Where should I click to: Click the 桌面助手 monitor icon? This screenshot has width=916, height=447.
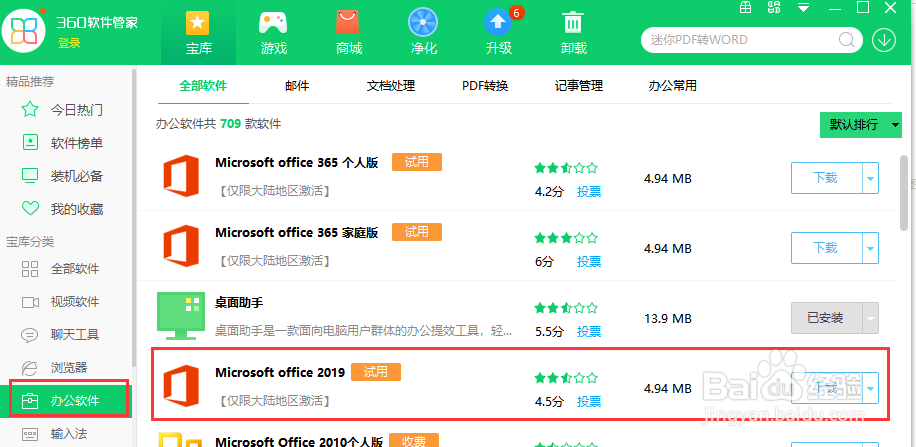[181, 316]
